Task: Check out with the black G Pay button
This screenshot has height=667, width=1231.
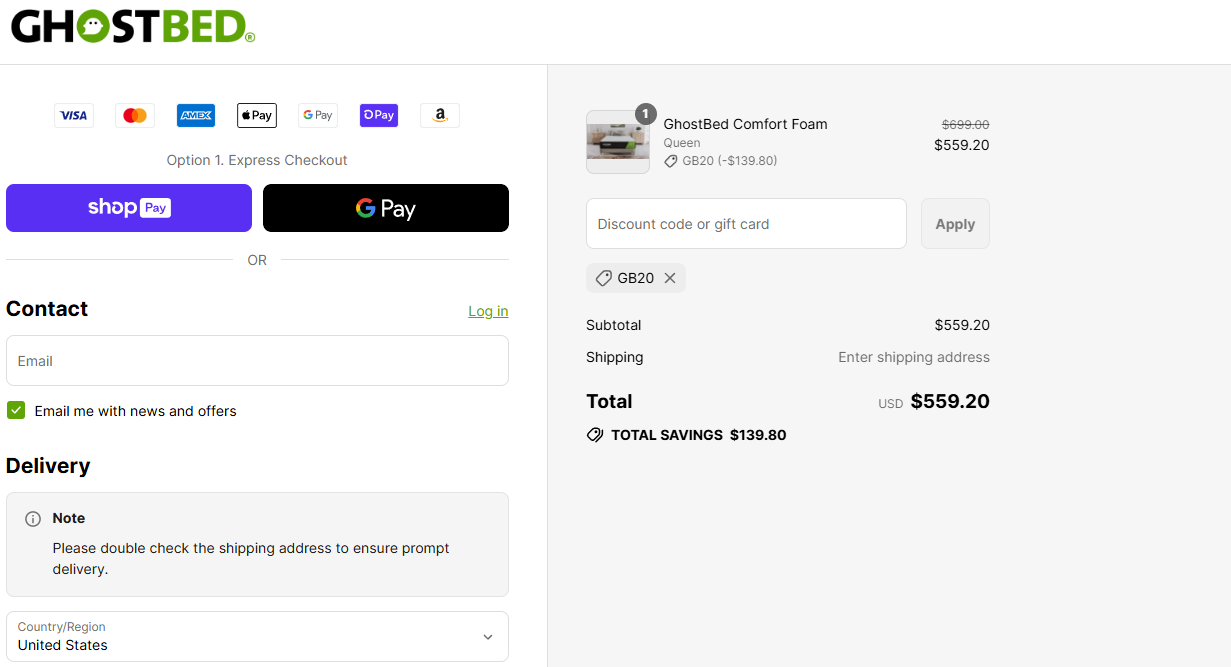Action: point(386,208)
